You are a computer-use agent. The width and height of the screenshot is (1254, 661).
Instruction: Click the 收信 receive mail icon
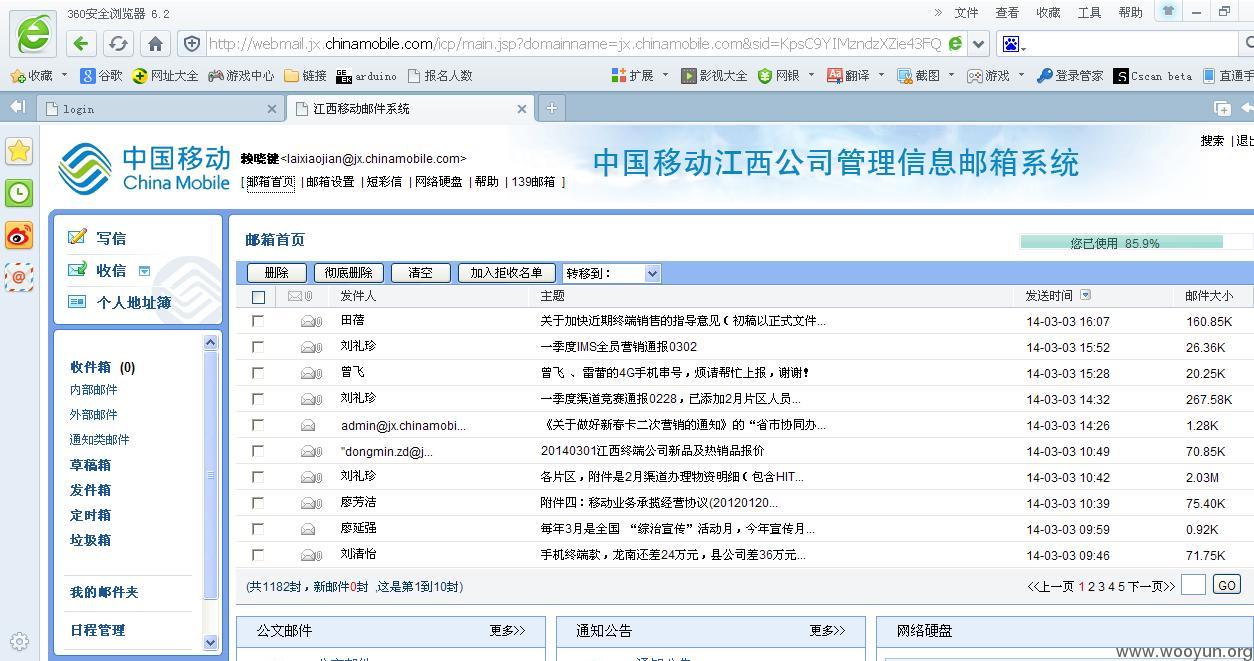coord(77,269)
